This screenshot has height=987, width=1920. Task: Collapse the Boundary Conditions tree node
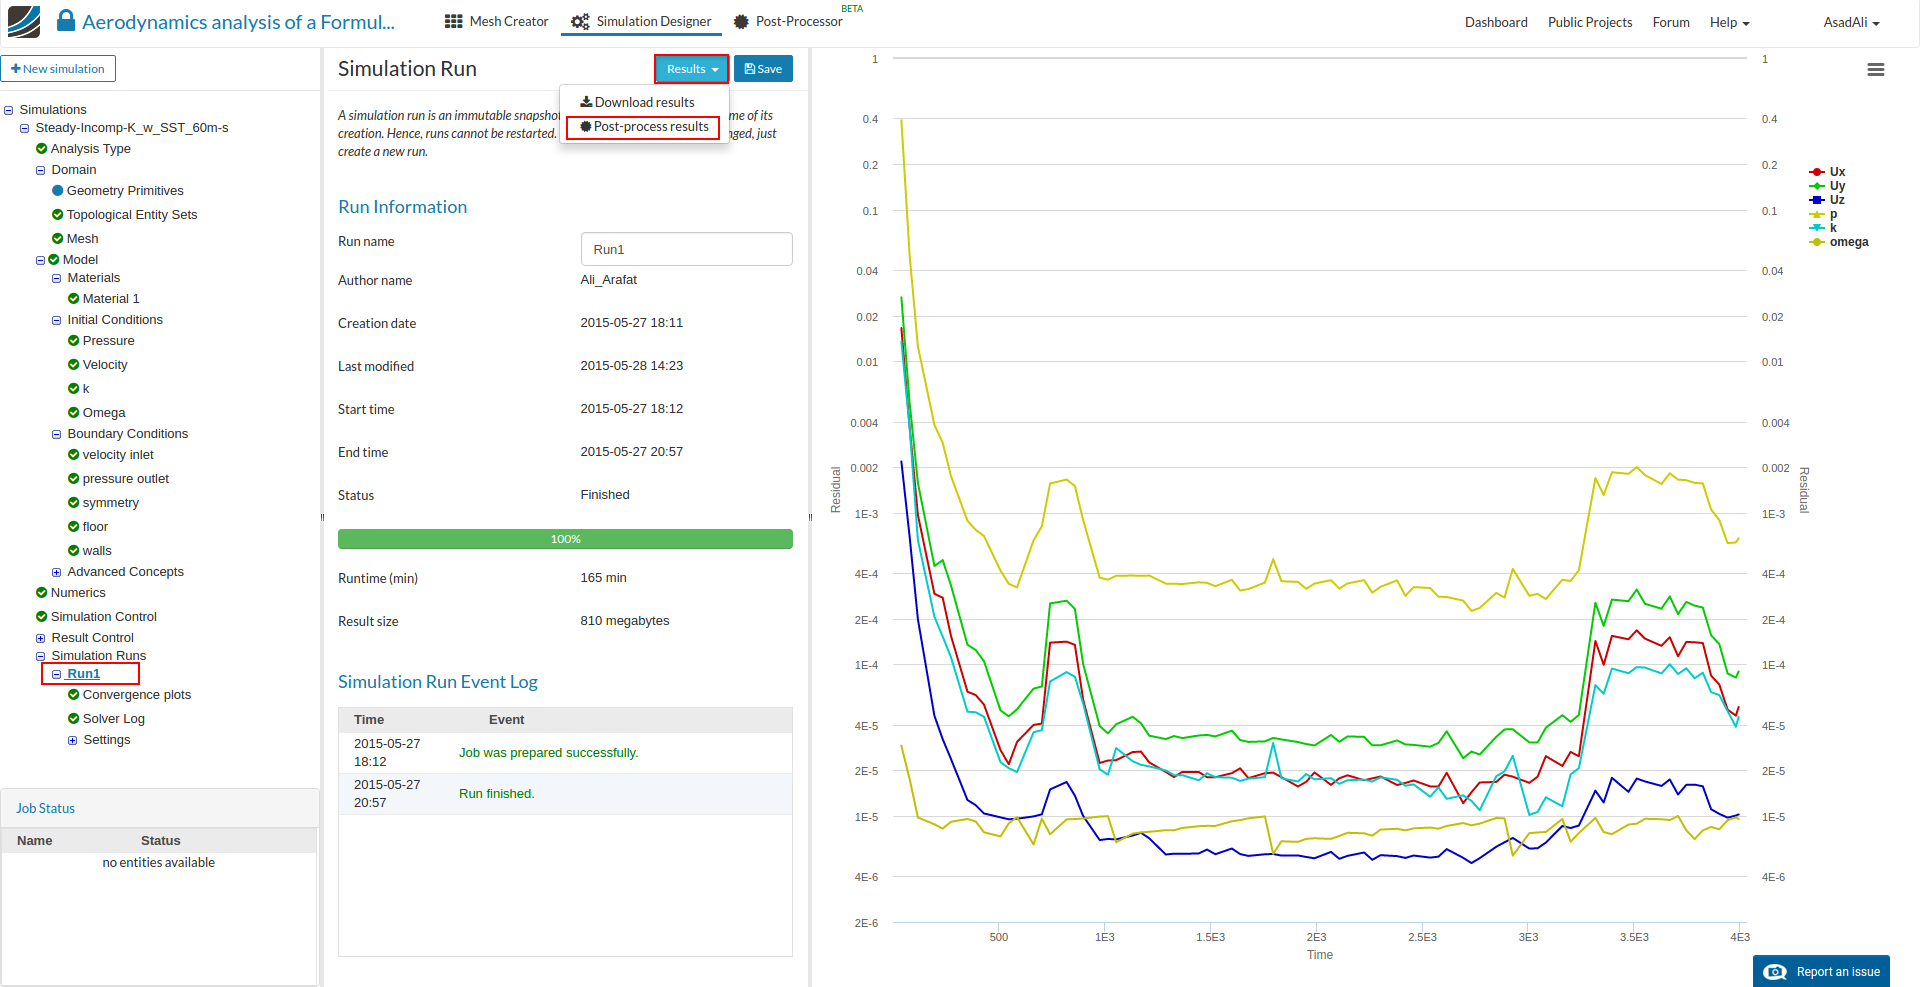57,435
